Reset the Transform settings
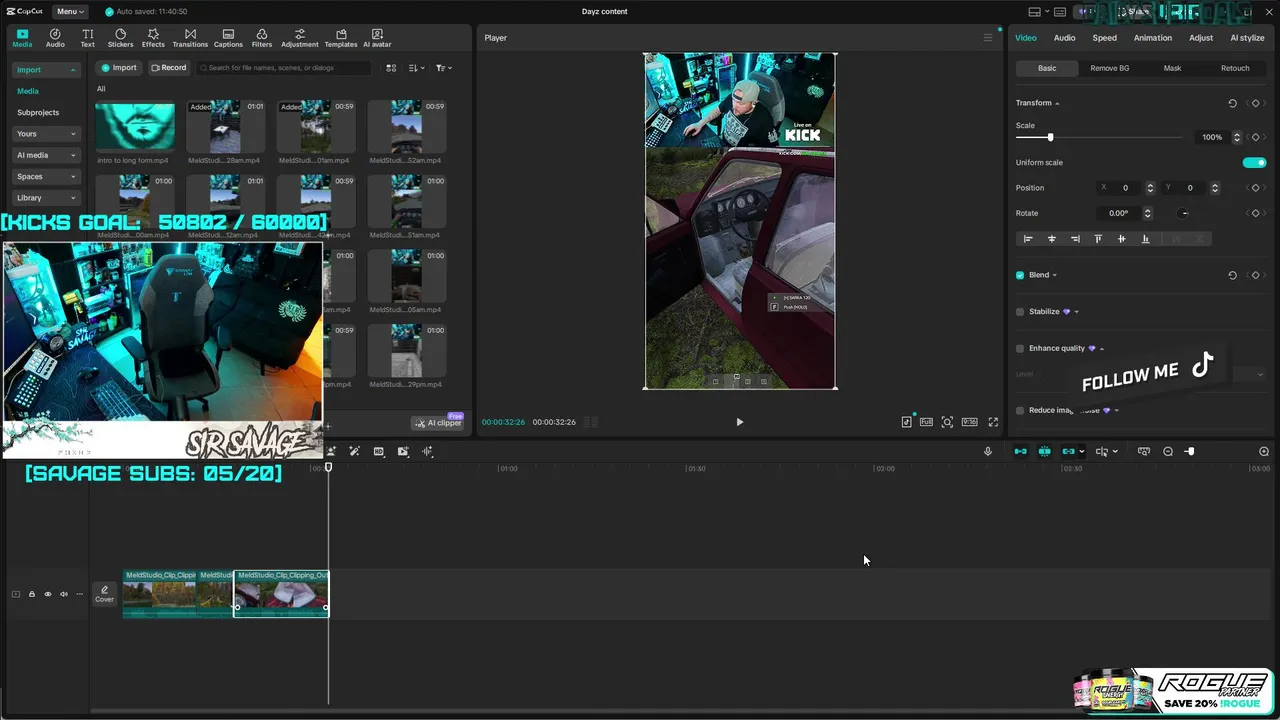The image size is (1280, 720). 1232,103
